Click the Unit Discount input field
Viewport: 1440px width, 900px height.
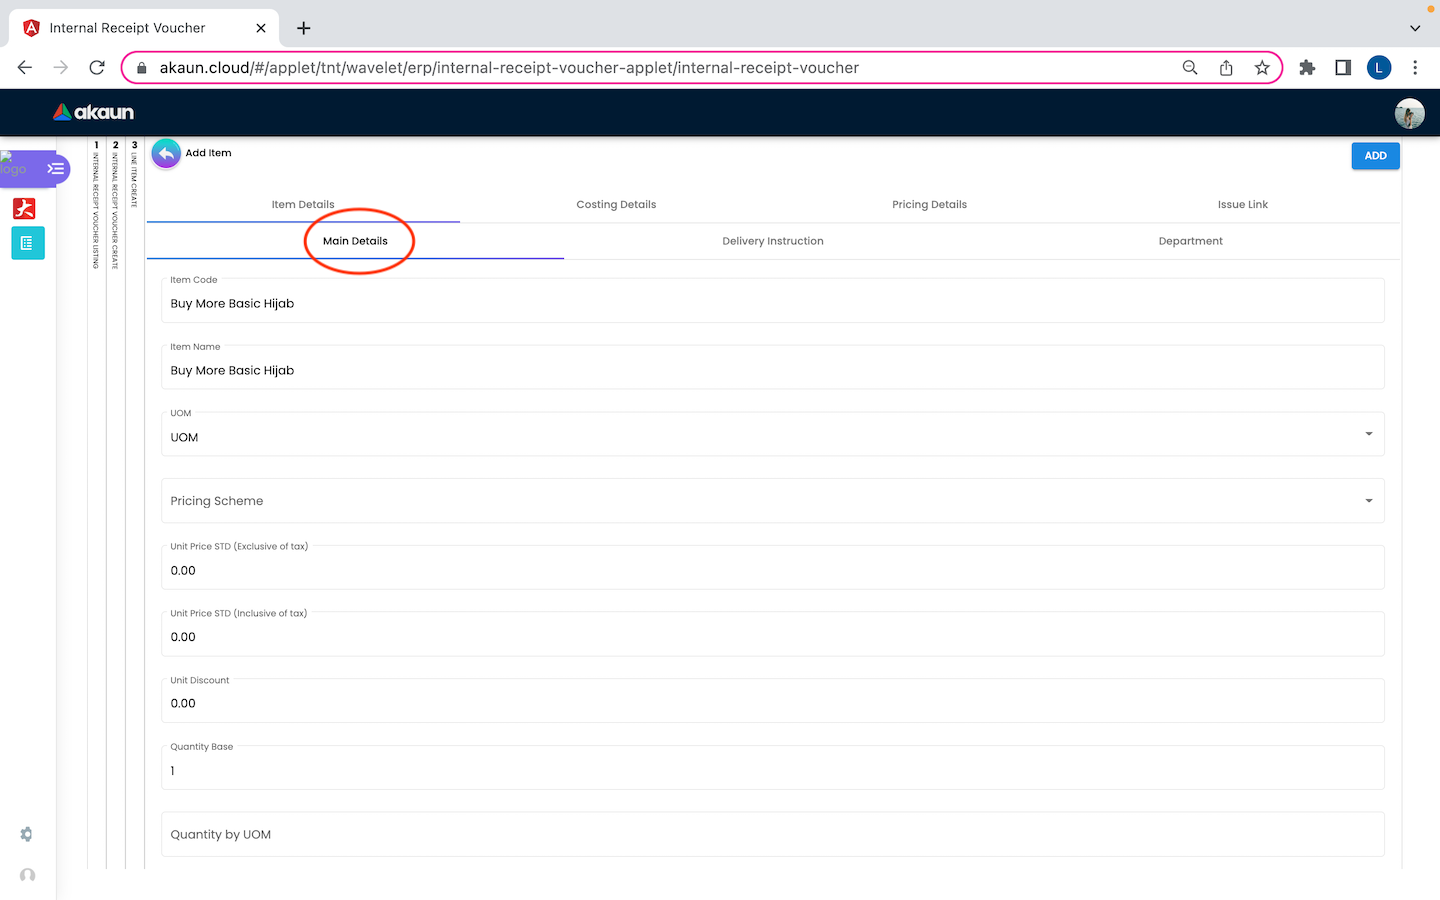tap(772, 704)
